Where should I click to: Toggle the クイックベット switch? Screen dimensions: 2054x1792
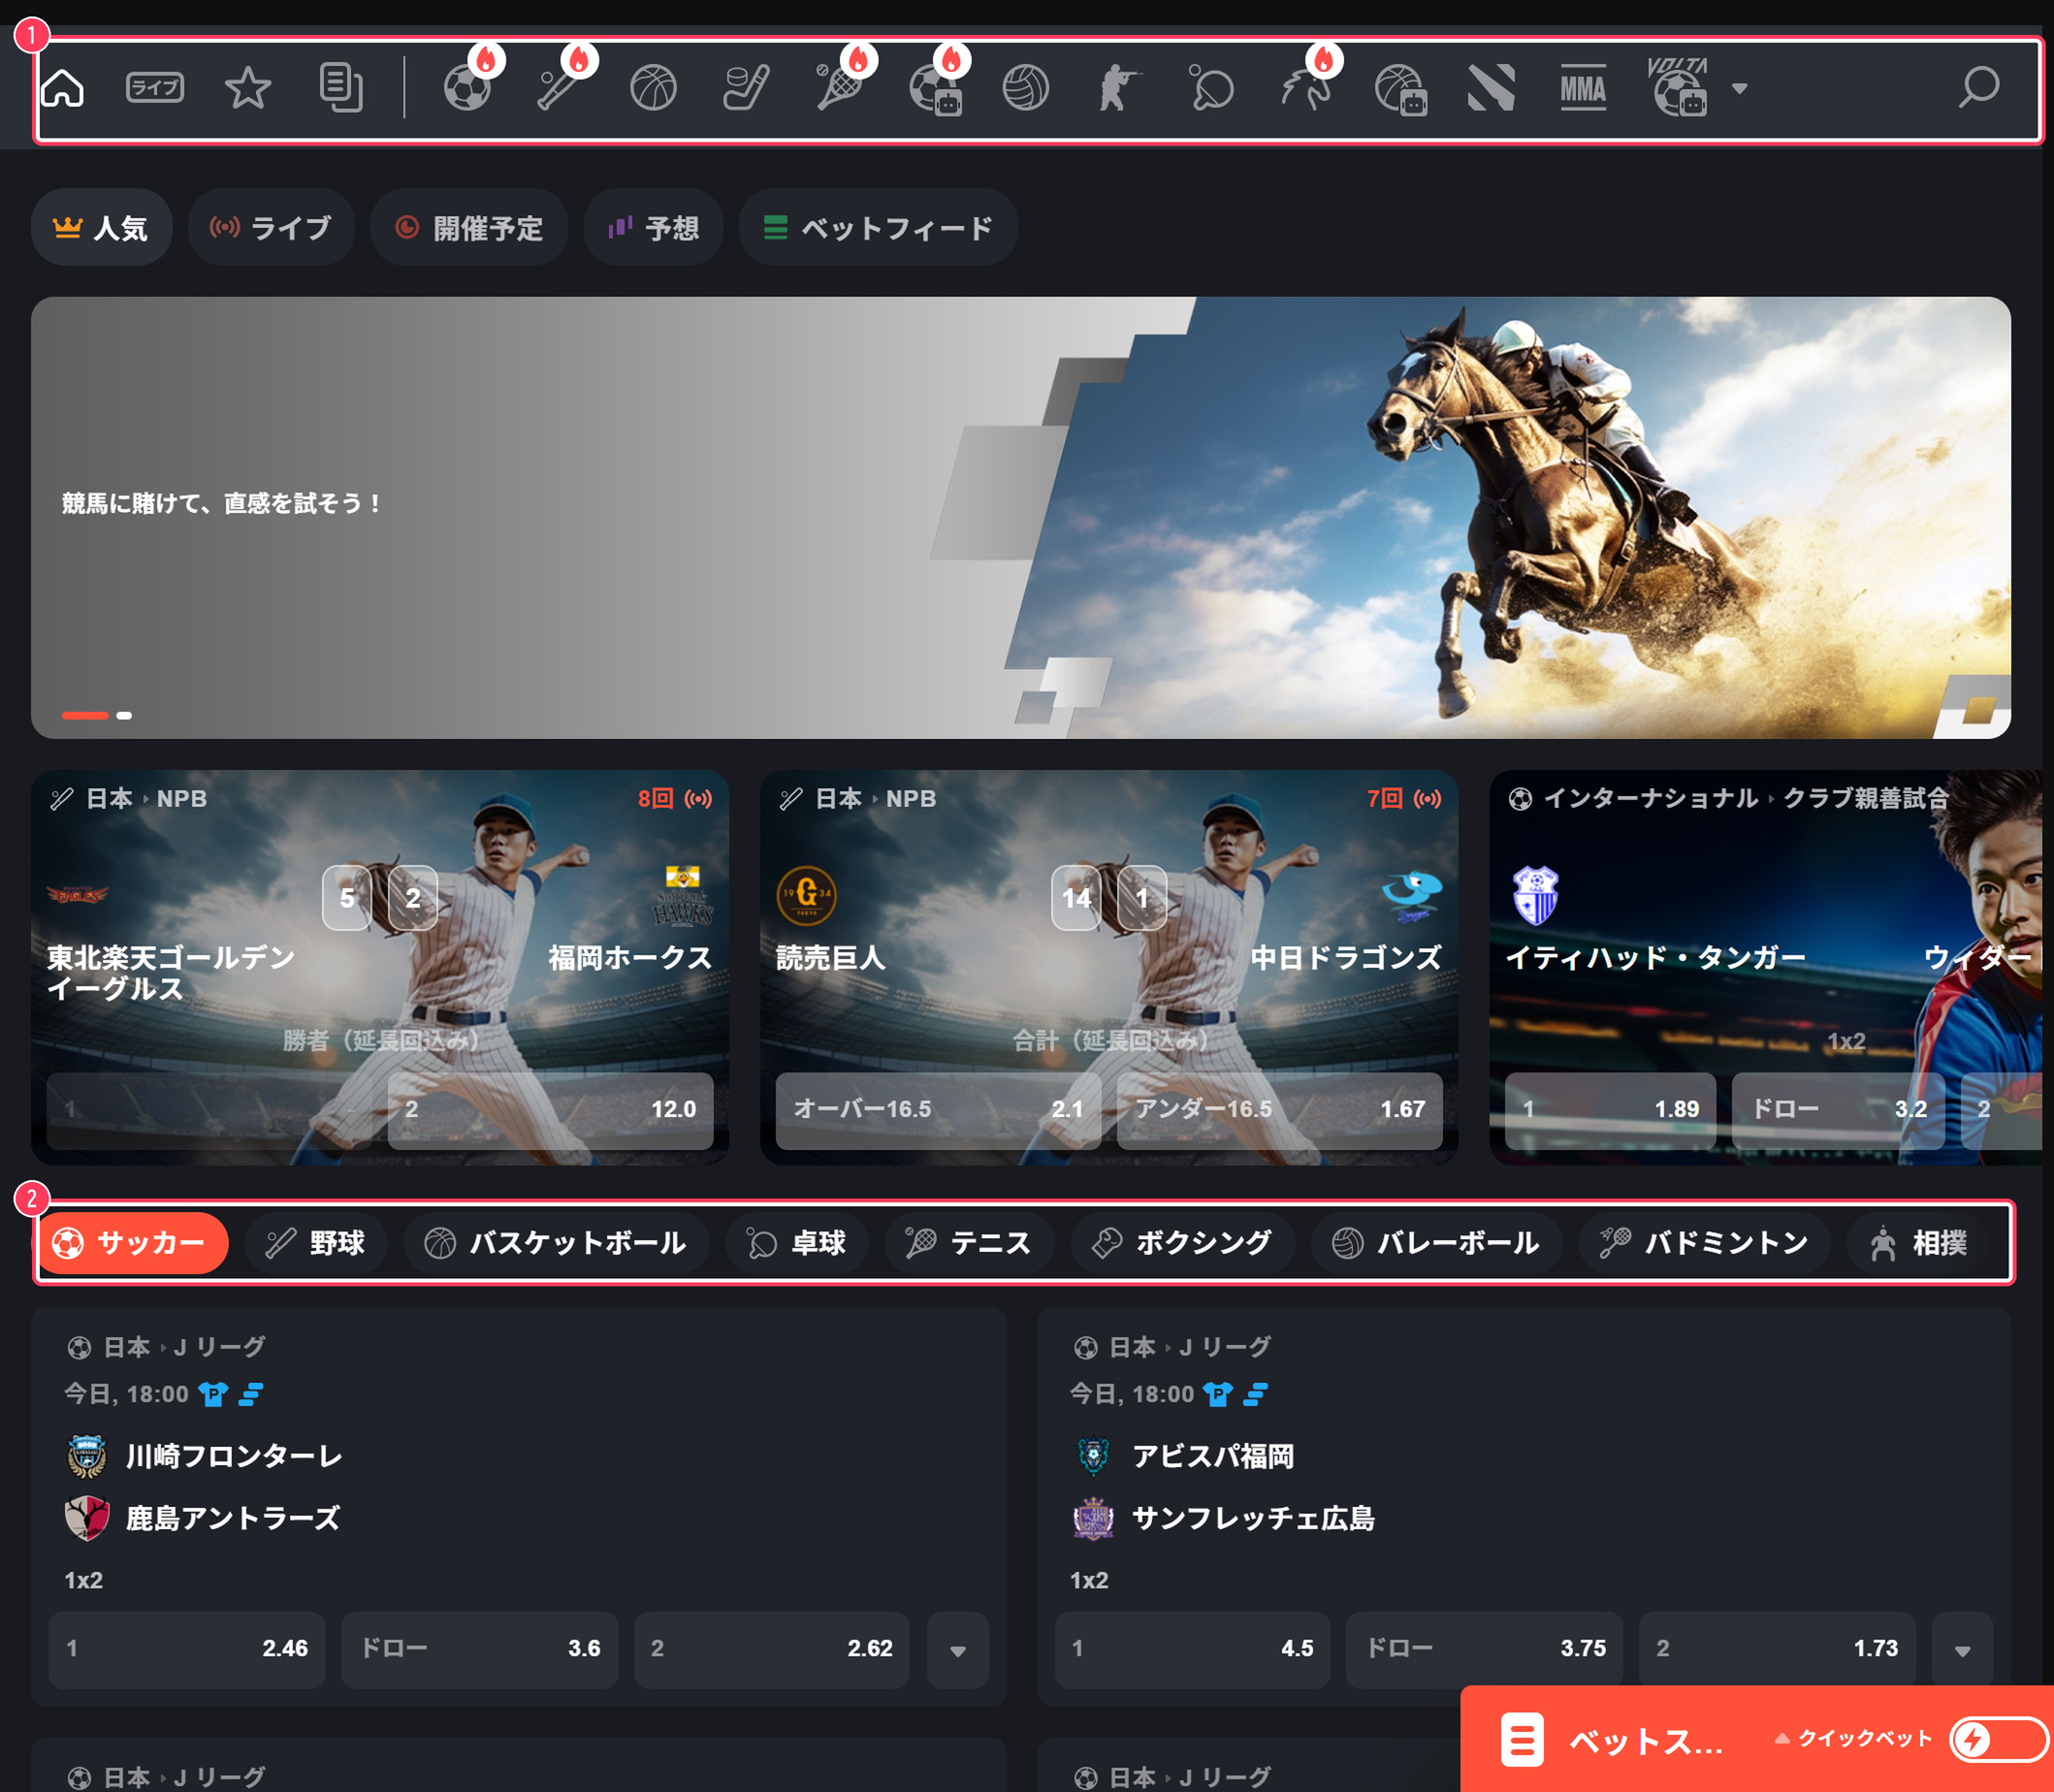coord(1998,1739)
